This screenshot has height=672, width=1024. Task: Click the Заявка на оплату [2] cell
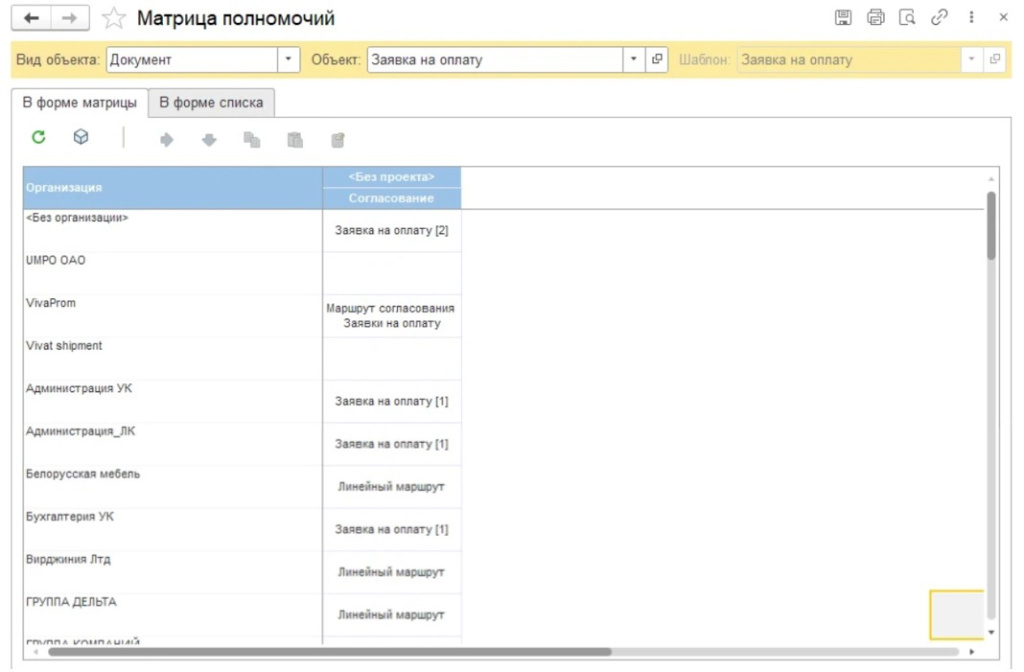coord(391,231)
